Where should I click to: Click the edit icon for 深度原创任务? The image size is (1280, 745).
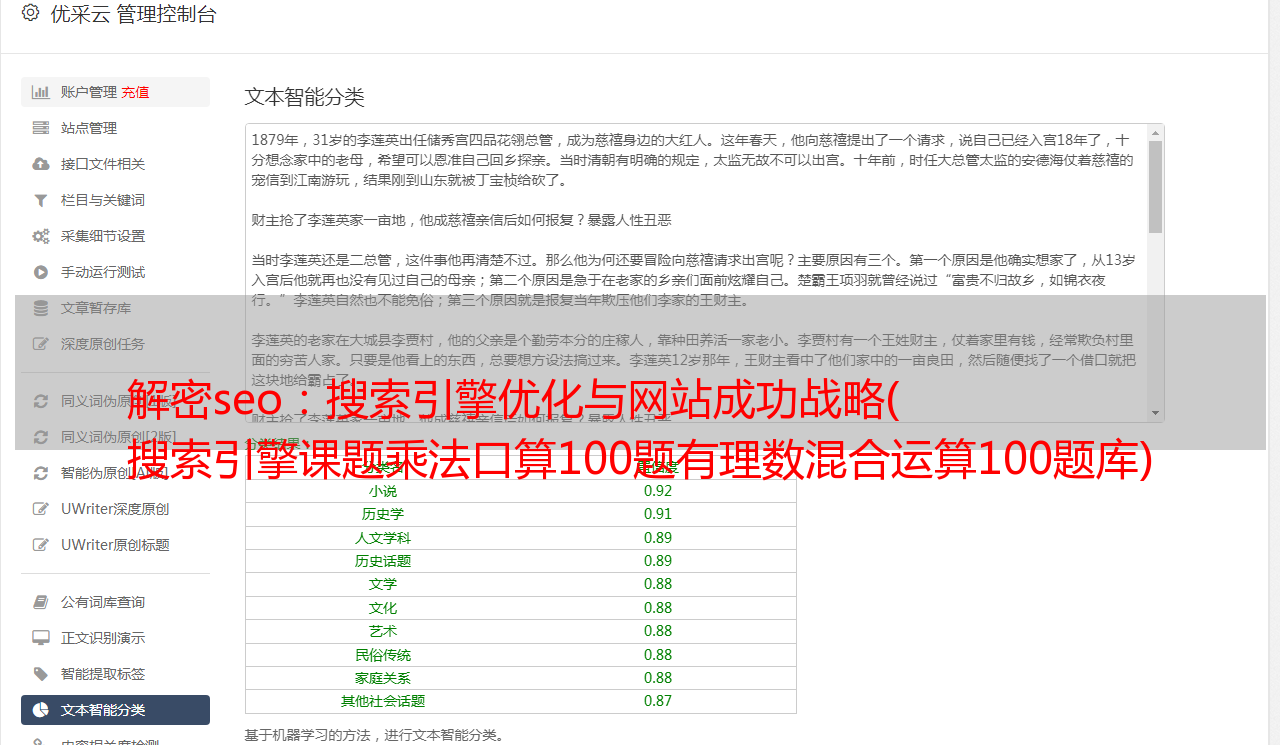[x=41, y=344]
